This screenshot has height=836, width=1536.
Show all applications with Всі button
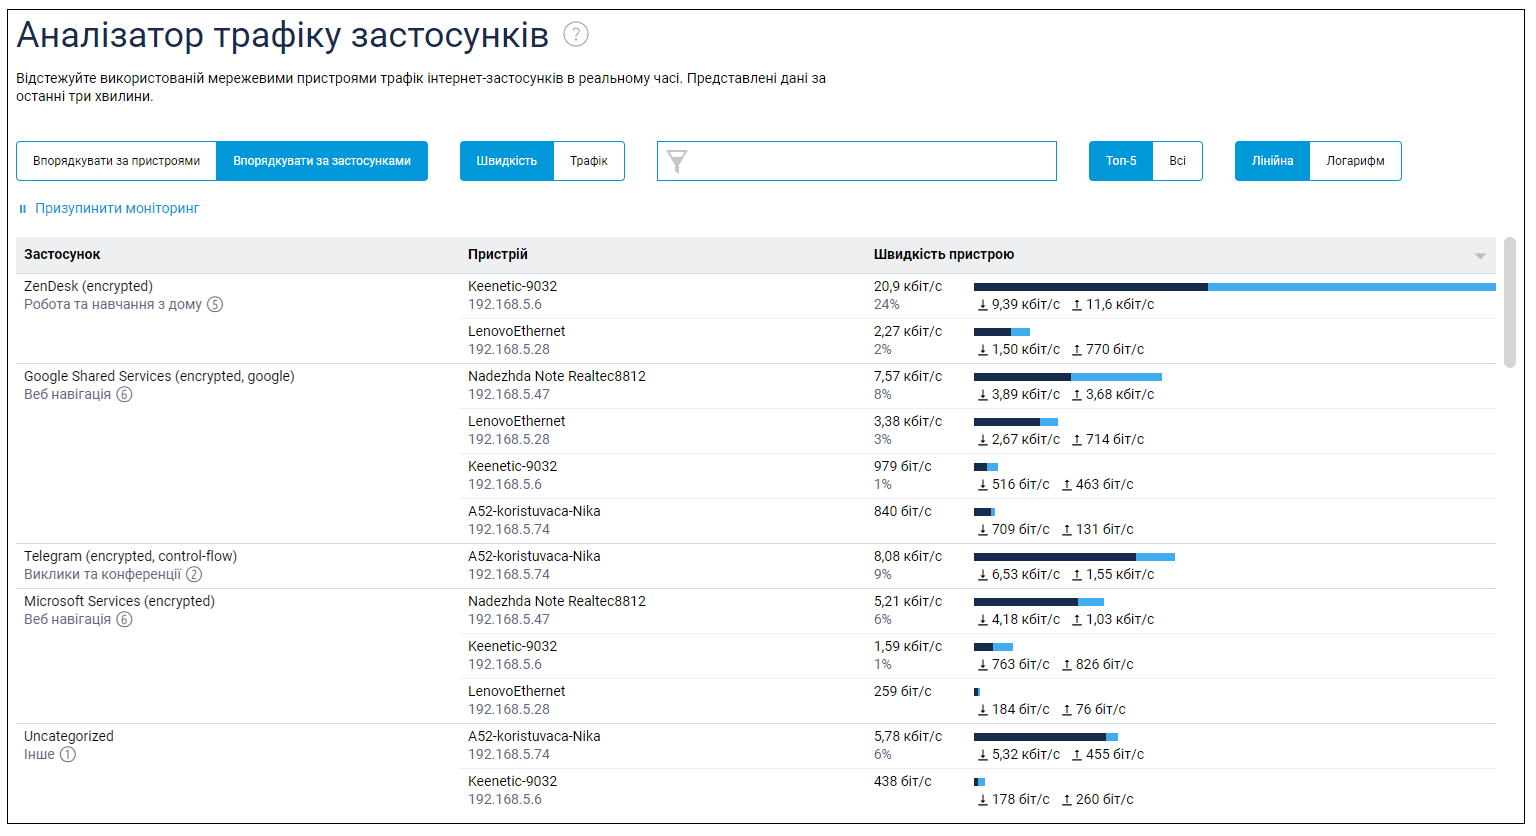point(1177,161)
